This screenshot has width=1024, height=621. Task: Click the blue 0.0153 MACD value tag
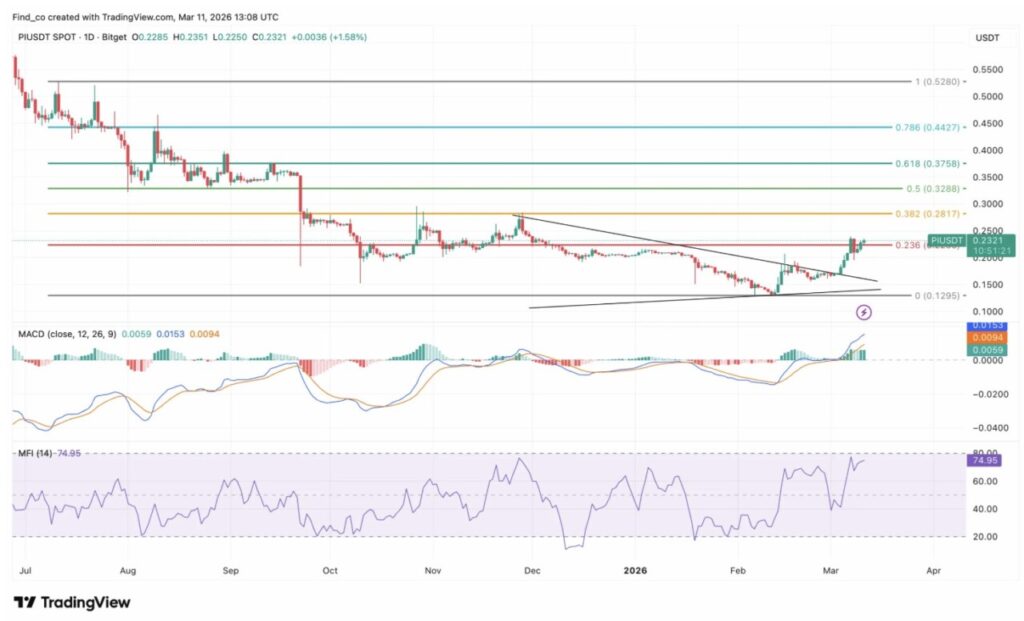[992, 326]
